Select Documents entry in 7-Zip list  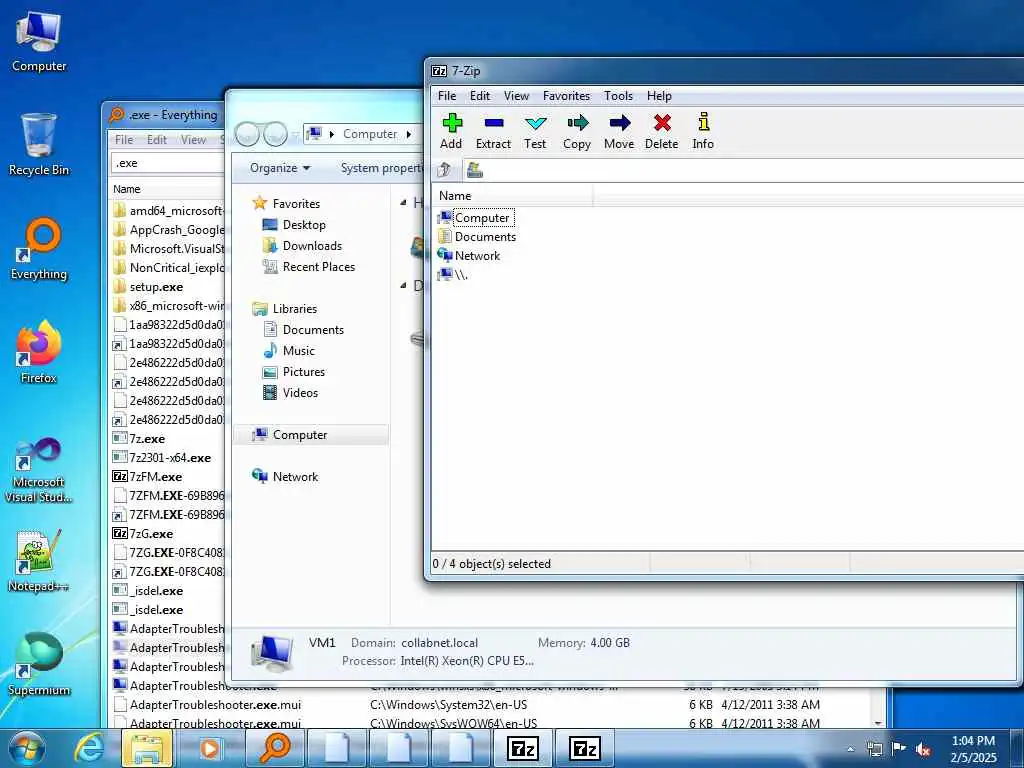click(477, 236)
